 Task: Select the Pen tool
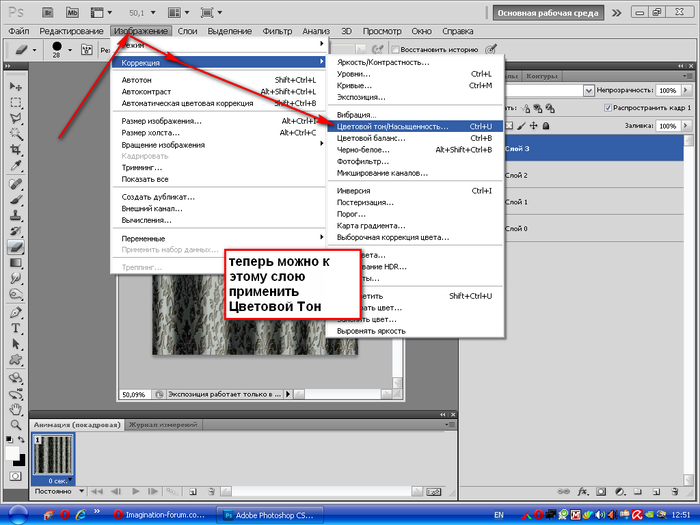(x=16, y=312)
